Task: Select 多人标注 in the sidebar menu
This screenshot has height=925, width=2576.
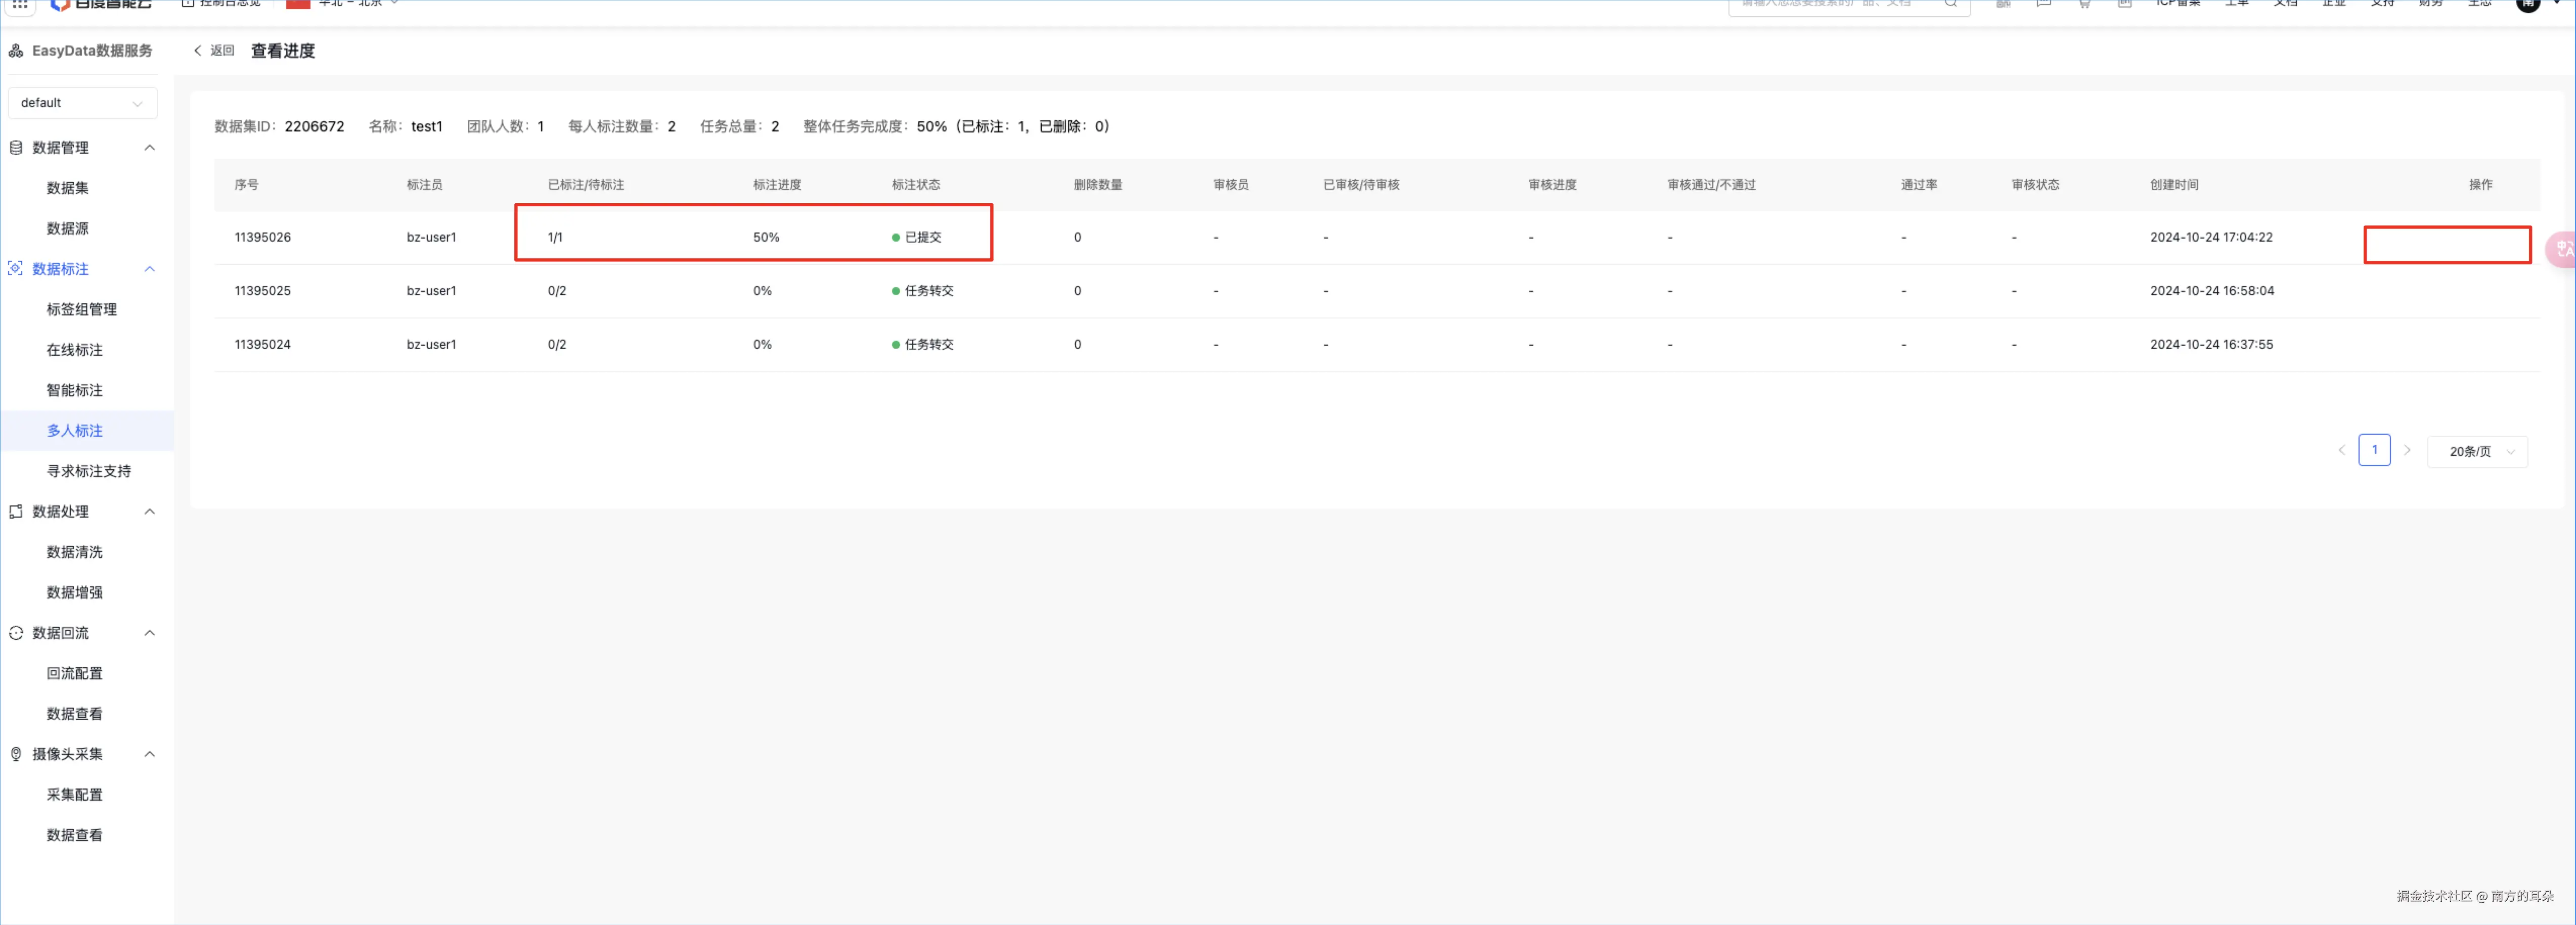Action: tap(75, 431)
